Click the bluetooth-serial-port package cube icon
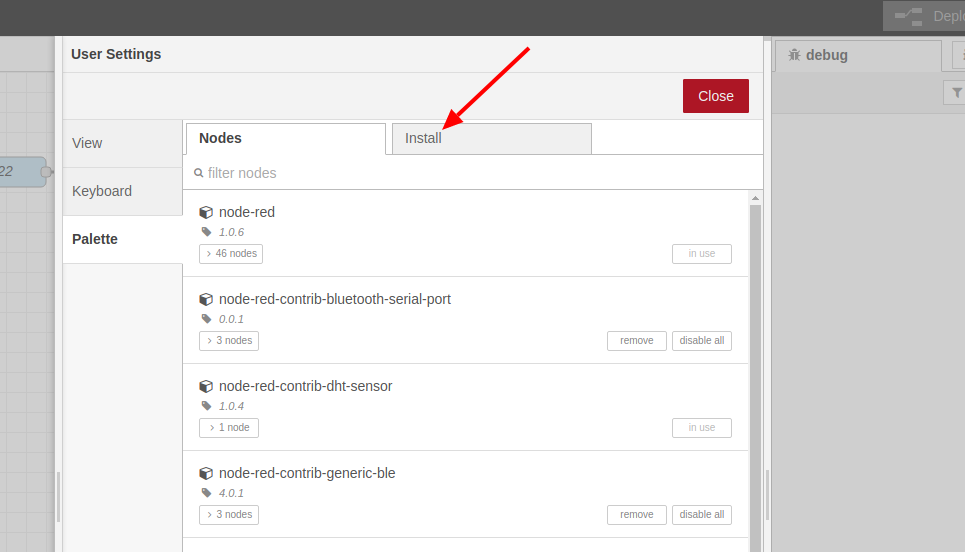Image resolution: width=965 pixels, height=552 pixels. coord(206,299)
